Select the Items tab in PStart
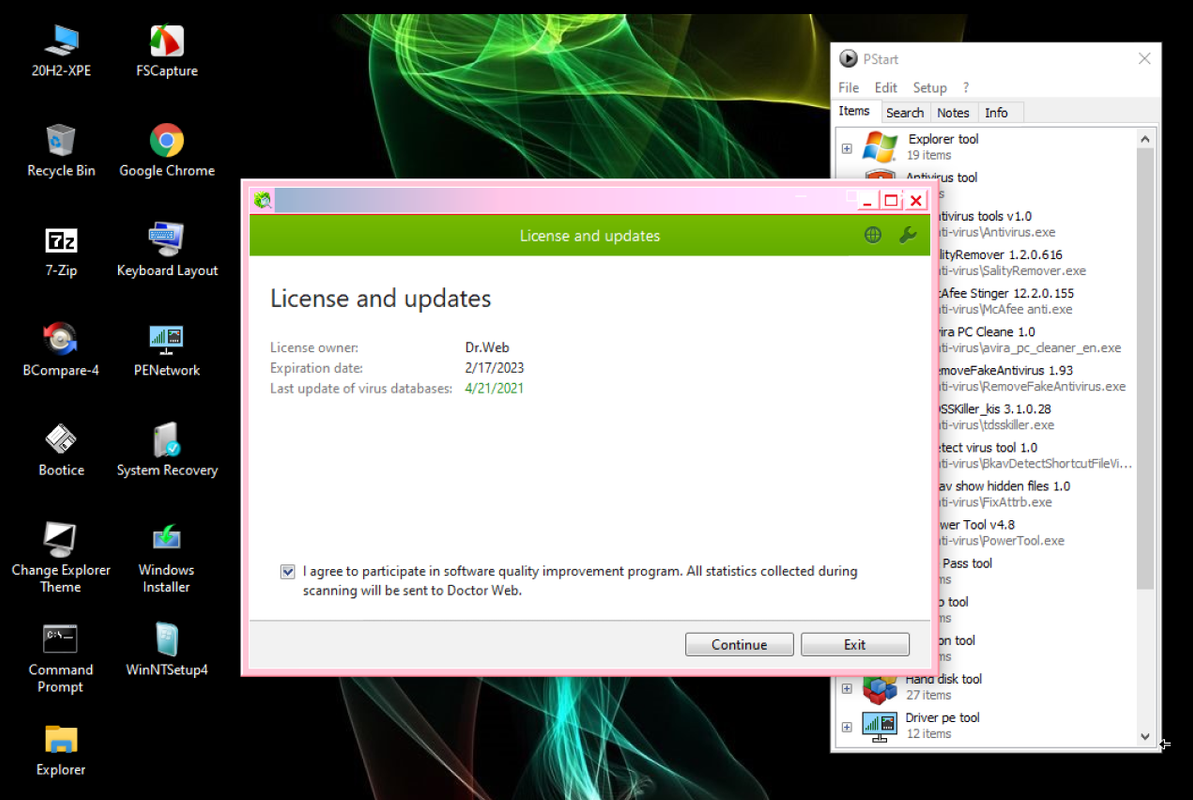 [x=854, y=111]
